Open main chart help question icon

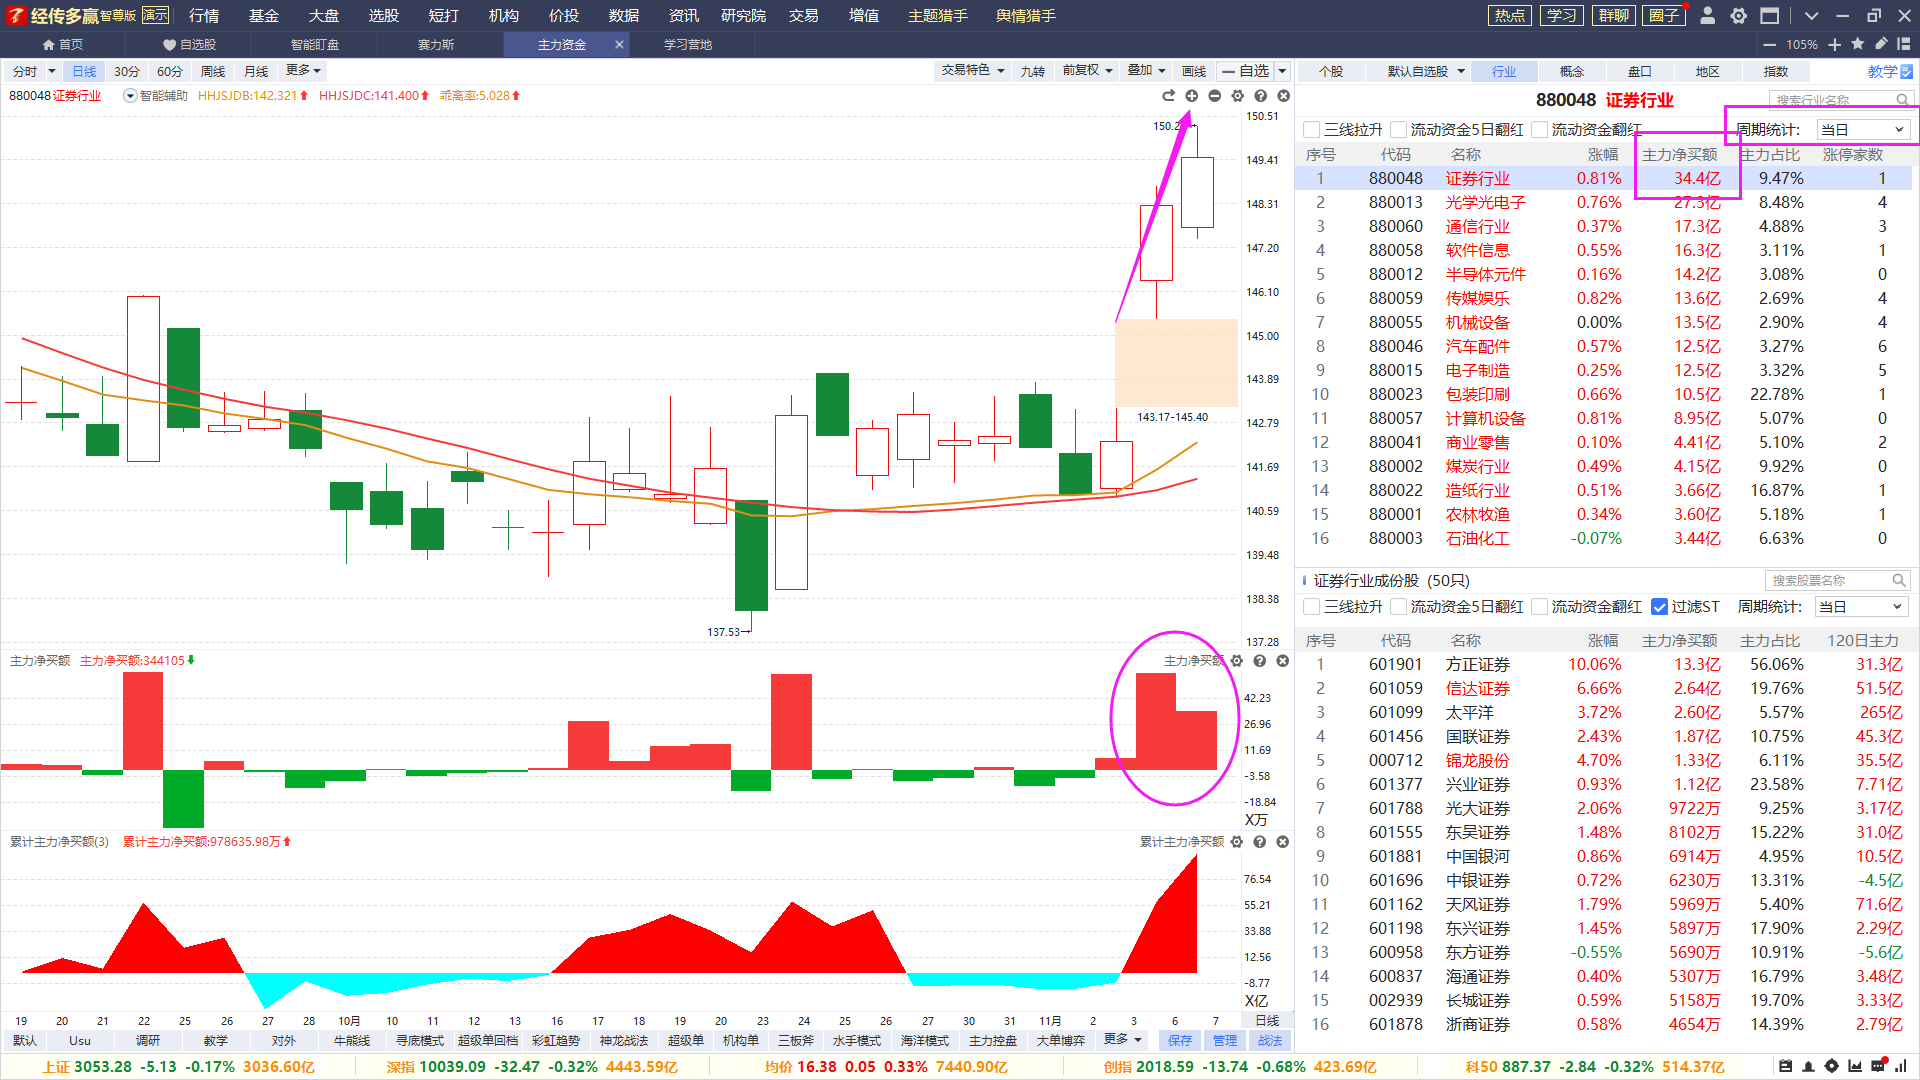[1260, 96]
